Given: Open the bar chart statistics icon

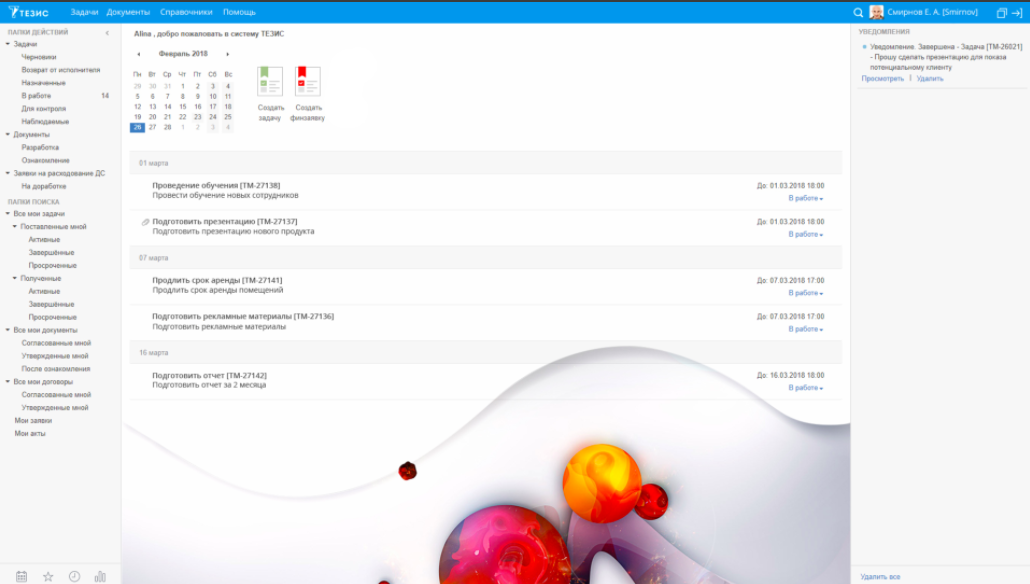Looking at the screenshot, I should 100,576.
